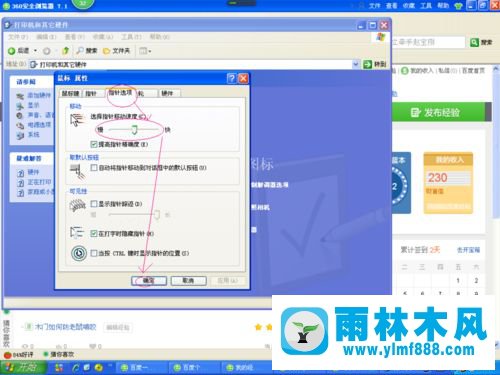500x375 pixels.
Task: Click the 系统 computer icon in sidebar
Action: click(x=20, y=135)
